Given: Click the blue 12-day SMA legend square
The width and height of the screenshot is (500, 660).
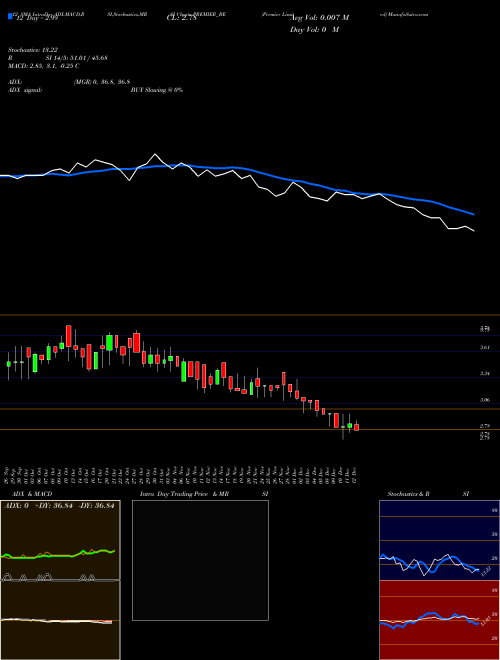Looking at the screenshot, I should point(11,17).
